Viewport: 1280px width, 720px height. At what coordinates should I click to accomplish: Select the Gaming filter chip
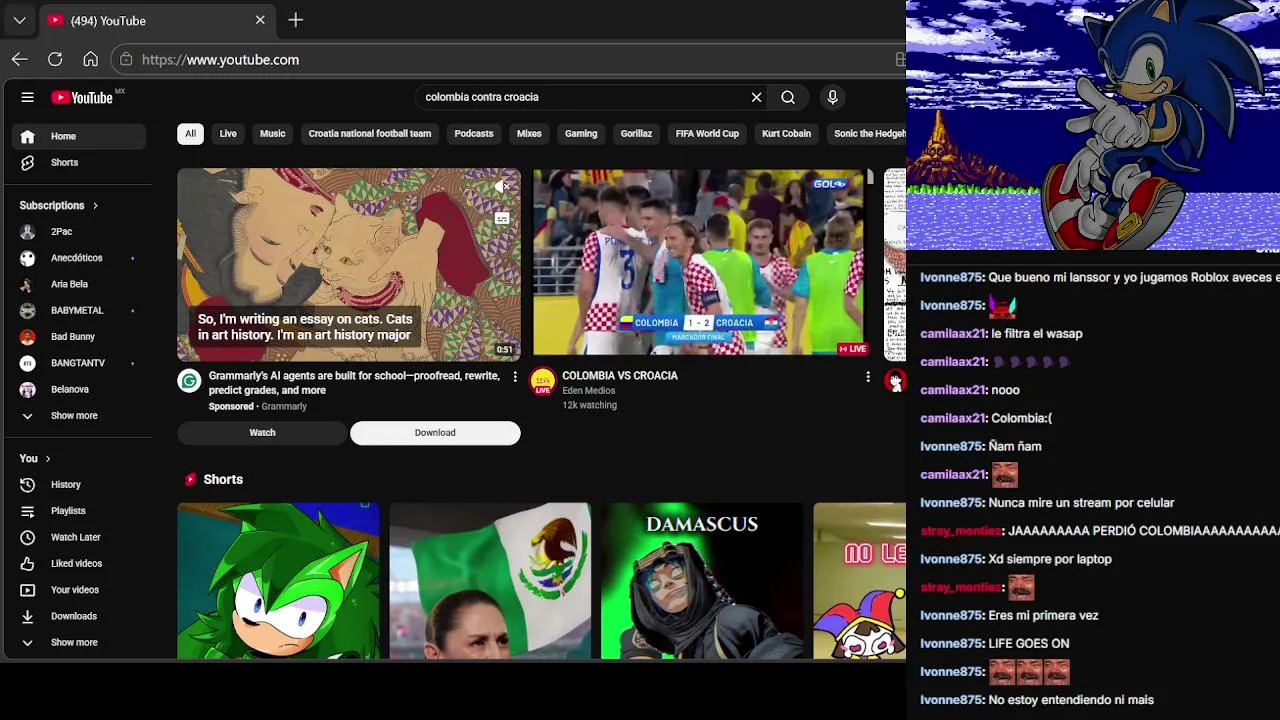point(581,133)
